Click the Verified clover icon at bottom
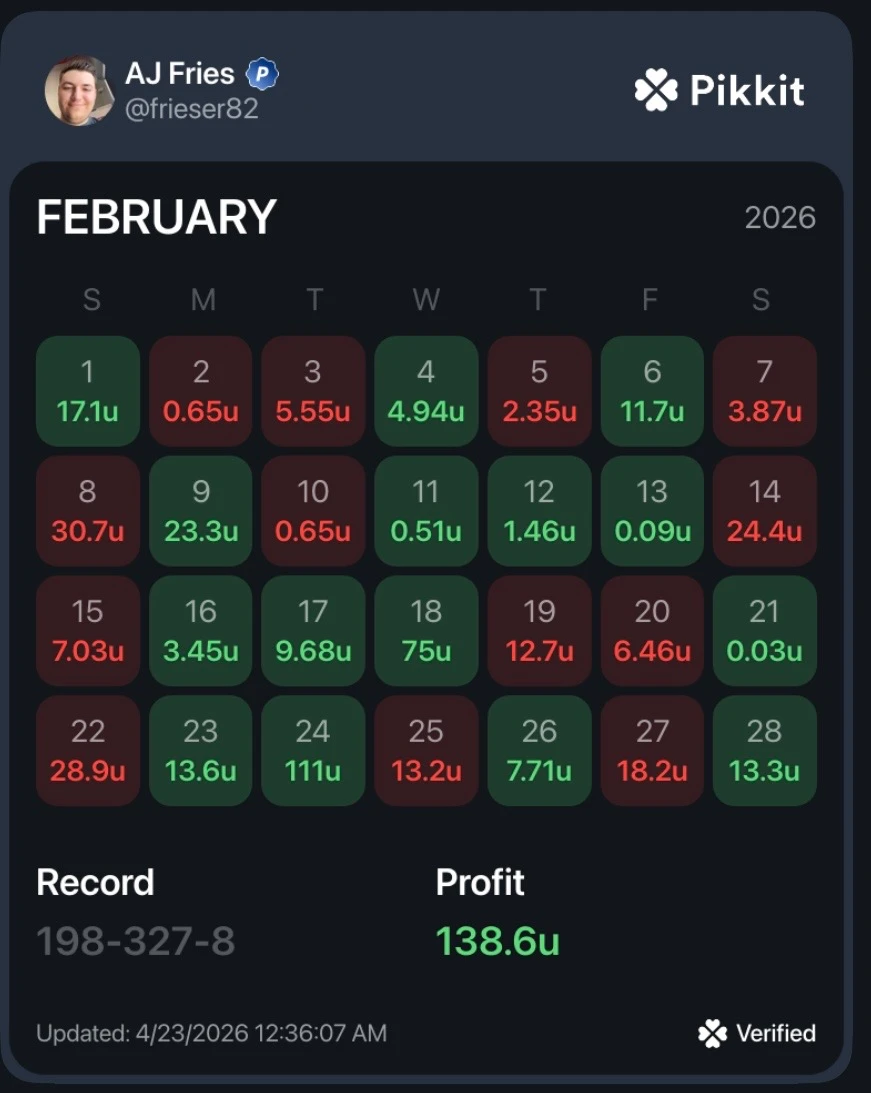This screenshot has width=871, height=1093. (x=712, y=1033)
